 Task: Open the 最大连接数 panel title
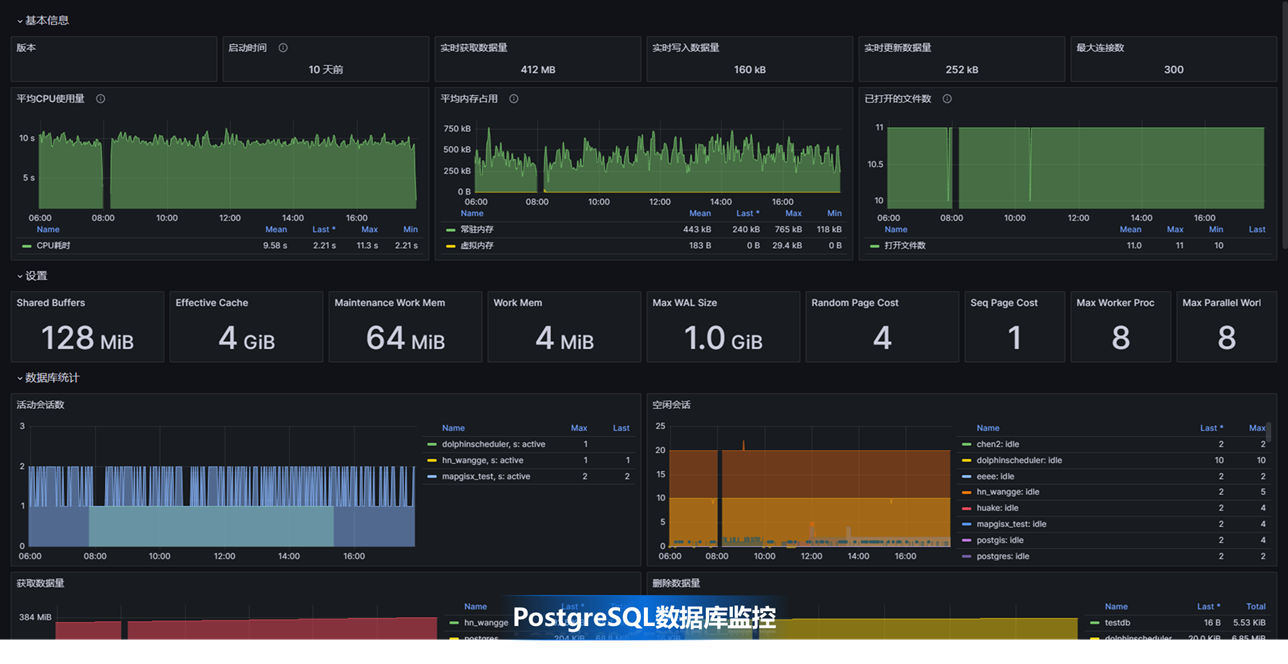click(x=1102, y=48)
